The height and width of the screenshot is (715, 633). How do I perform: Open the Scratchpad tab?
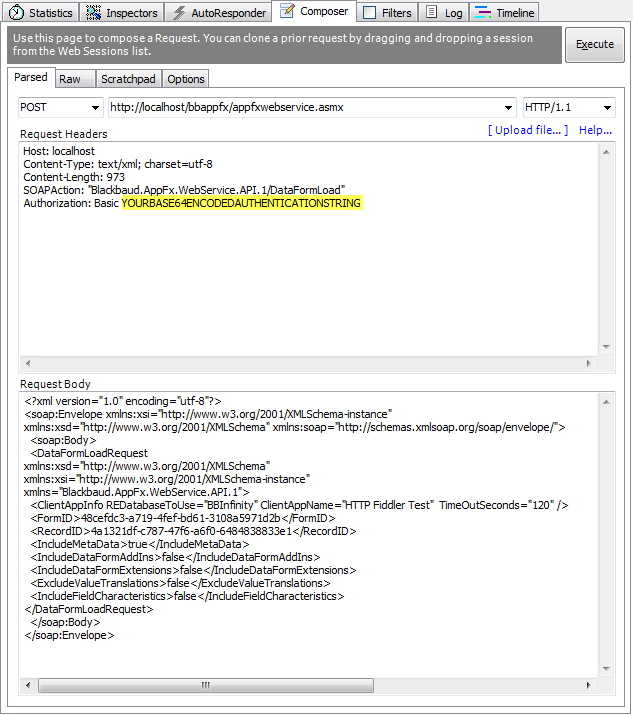[x=127, y=79]
